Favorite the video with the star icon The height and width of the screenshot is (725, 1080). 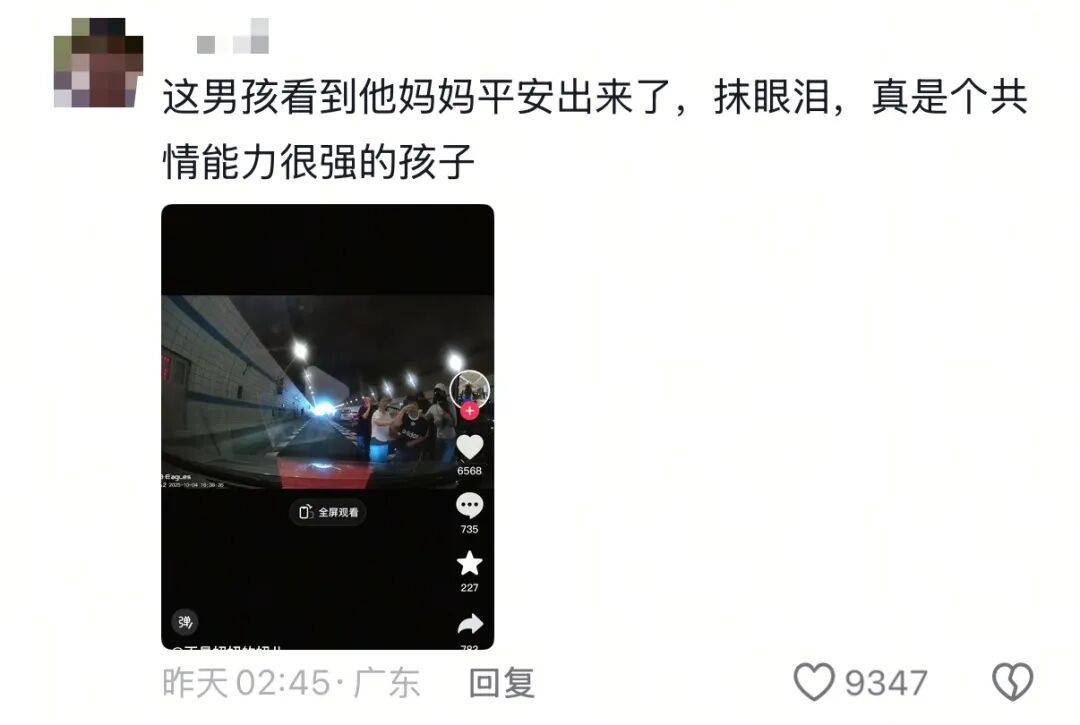click(470, 564)
